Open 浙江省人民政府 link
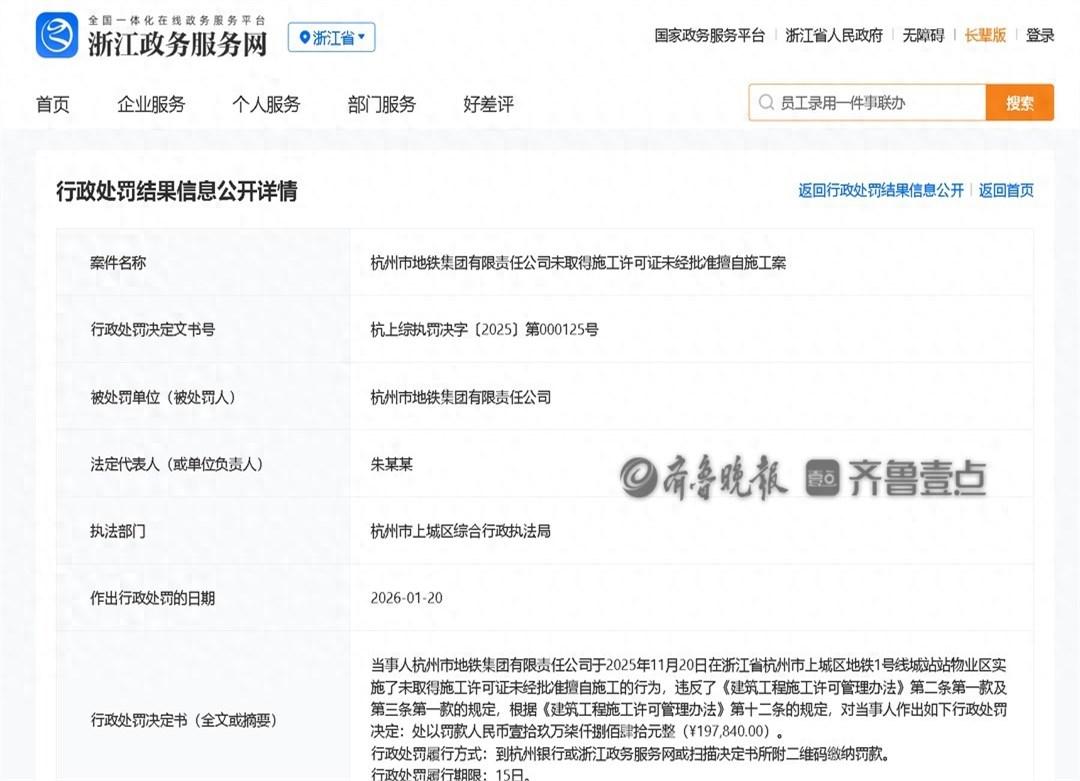 (833, 35)
